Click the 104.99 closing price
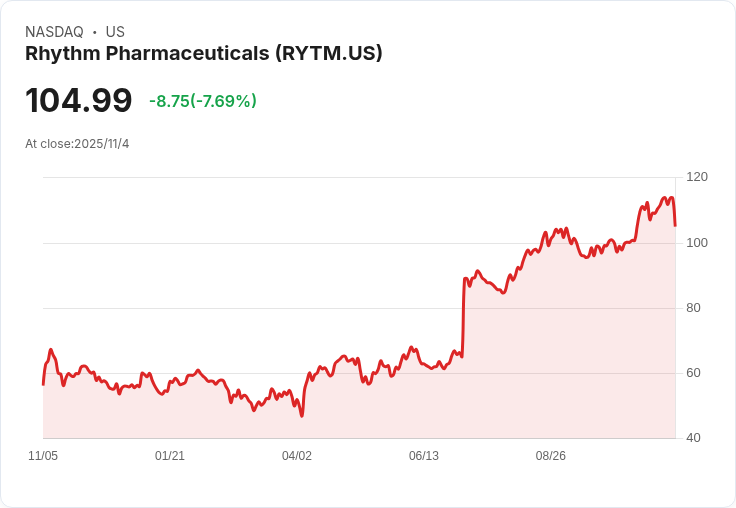Screen dimensions: 736x508 [x=79, y=101]
